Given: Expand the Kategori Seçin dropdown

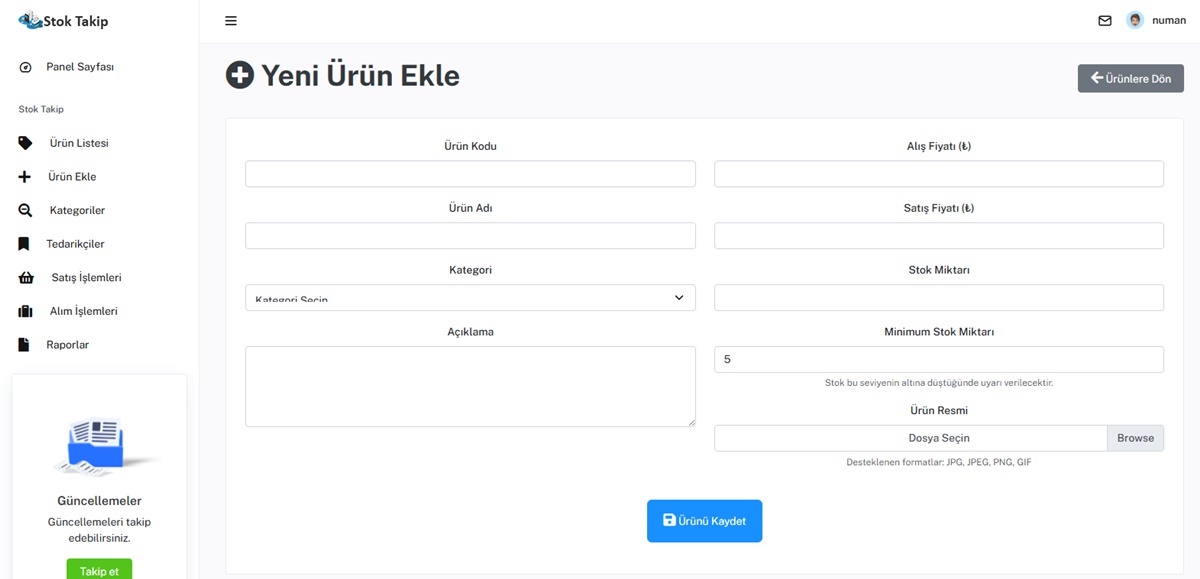Looking at the screenshot, I should (470, 298).
